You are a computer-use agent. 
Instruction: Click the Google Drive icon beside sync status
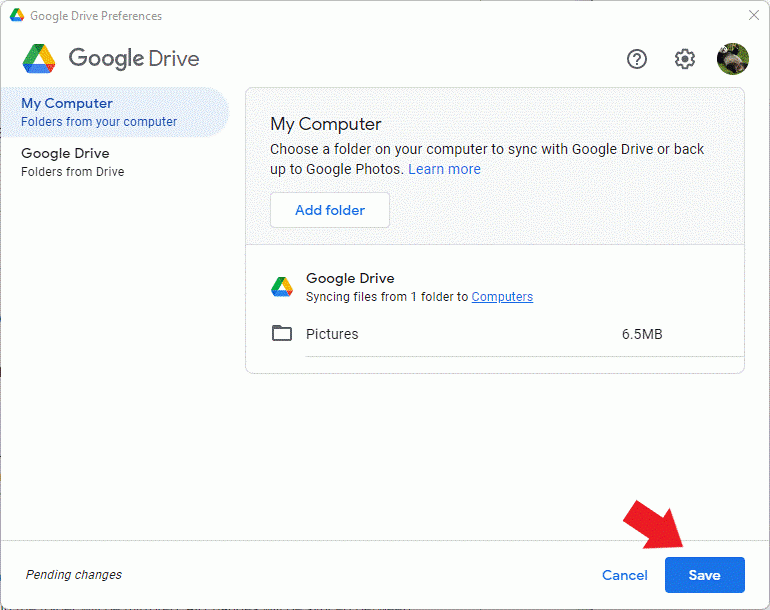(282, 287)
